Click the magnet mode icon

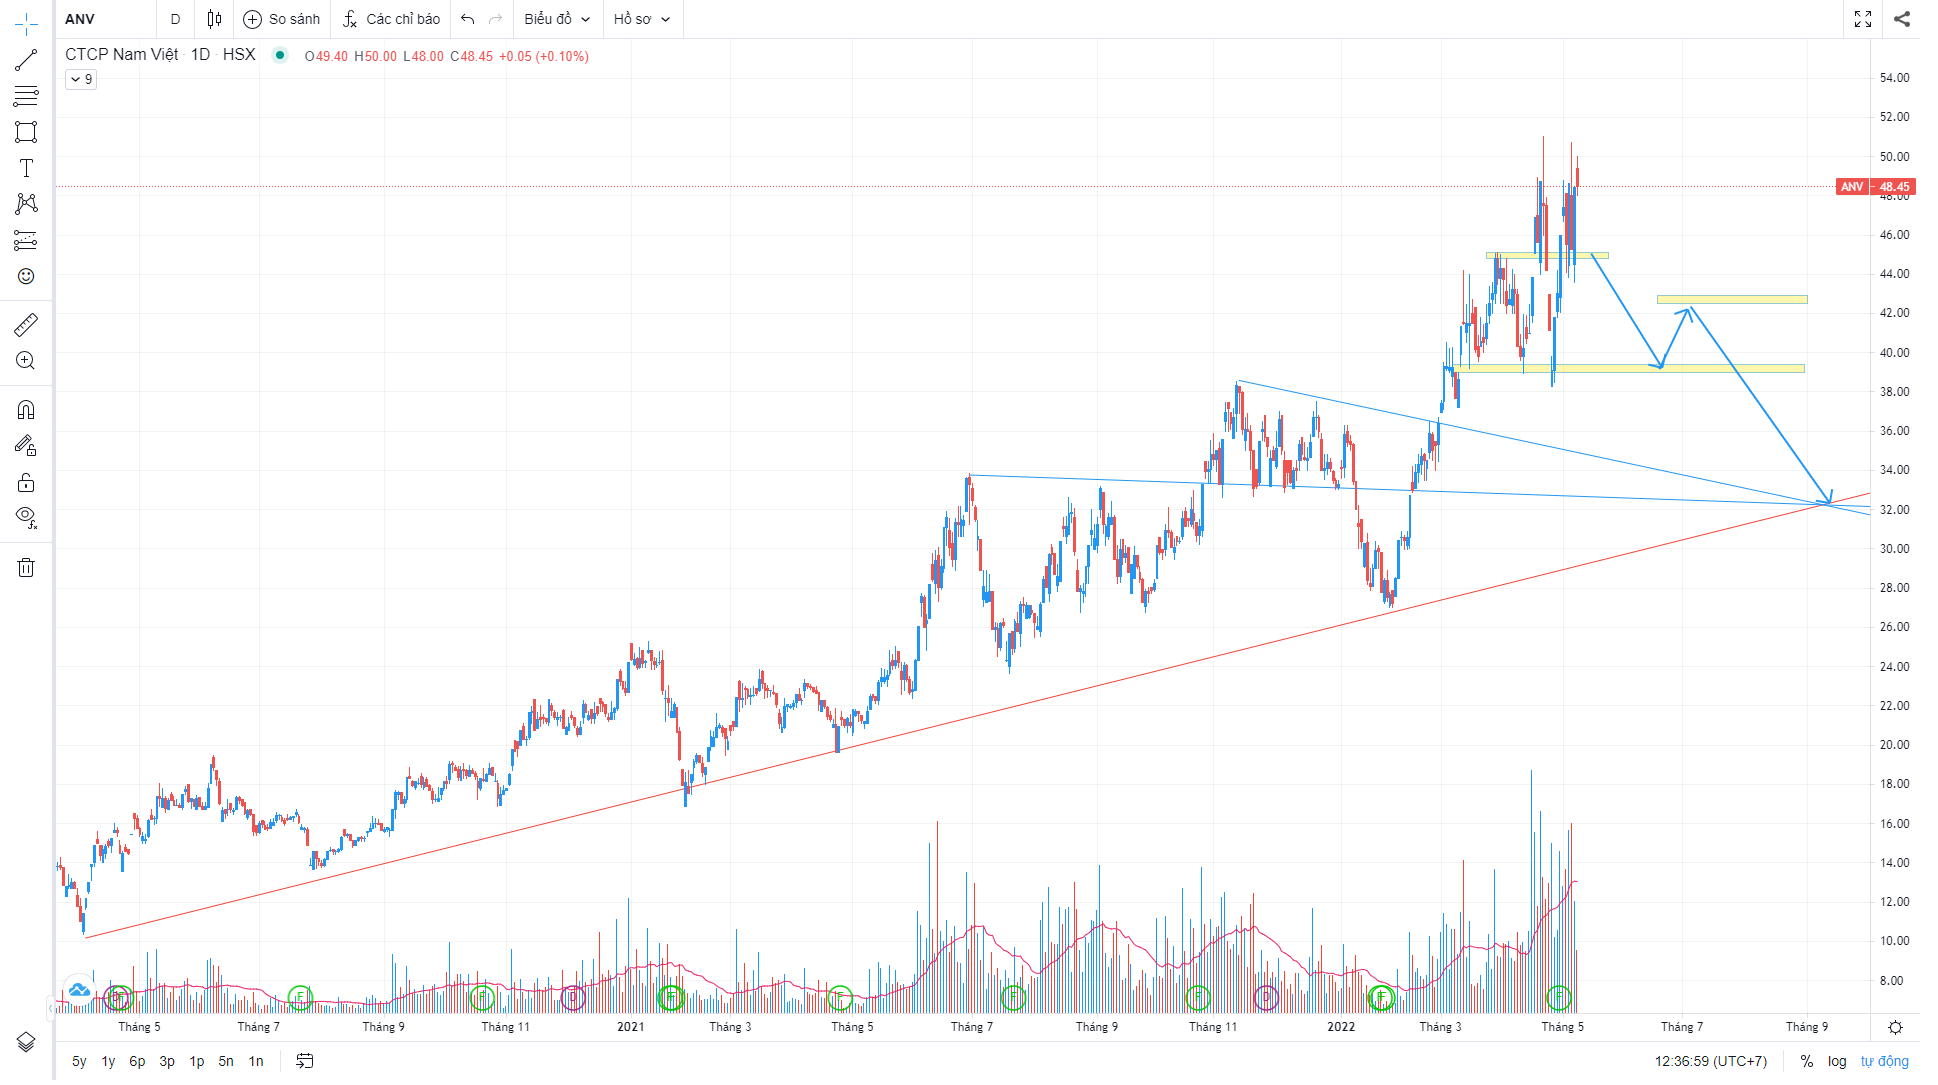26,410
